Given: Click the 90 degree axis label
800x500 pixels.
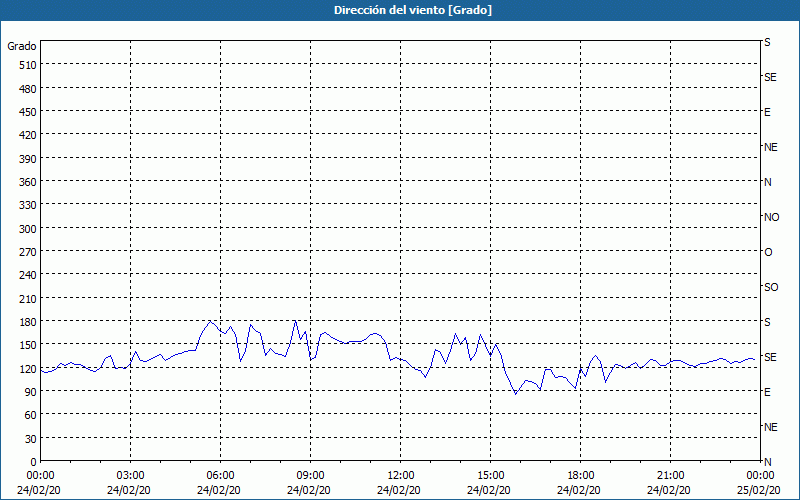Looking at the screenshot, I should point(31,392).
